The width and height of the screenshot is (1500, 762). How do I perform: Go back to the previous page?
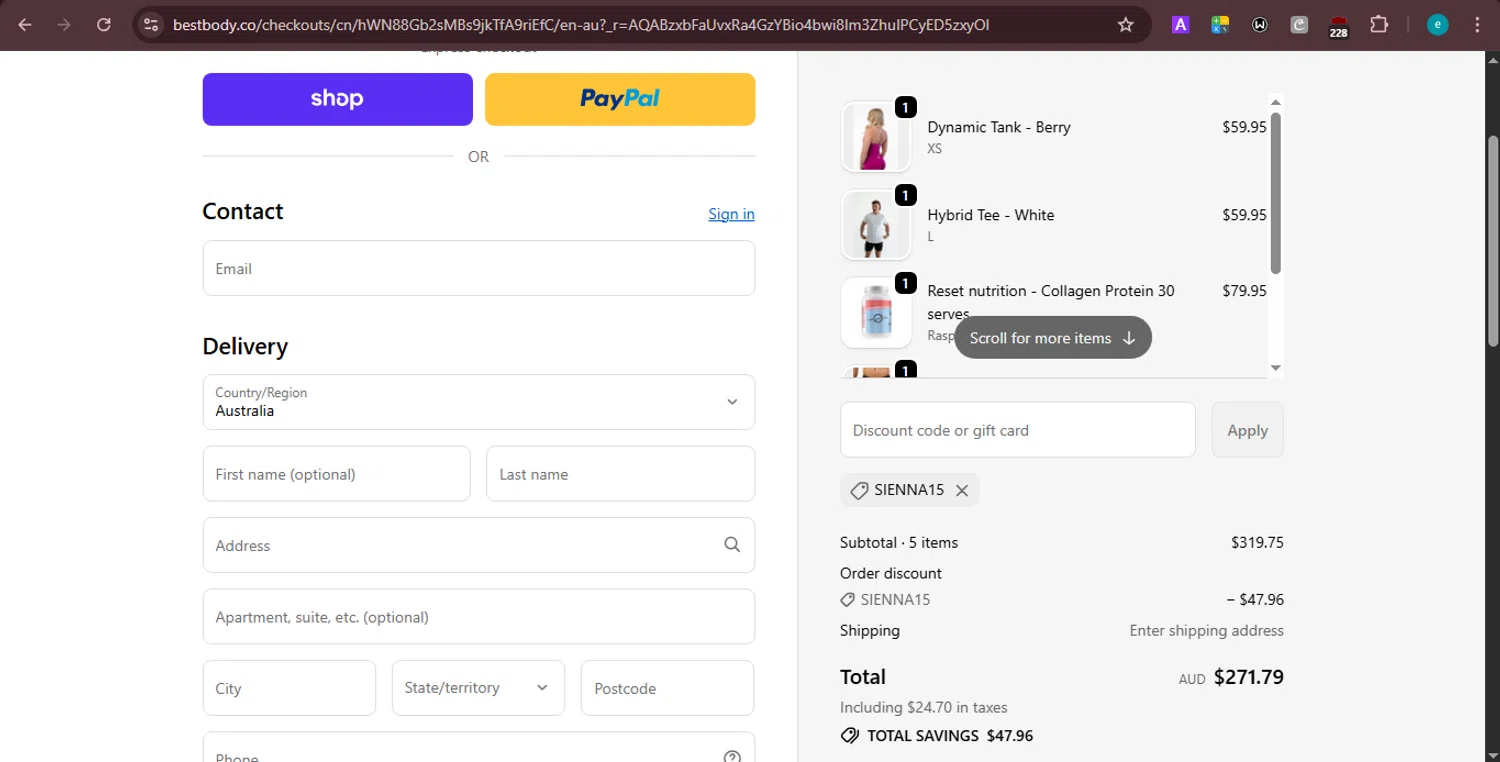pos(25,25)
